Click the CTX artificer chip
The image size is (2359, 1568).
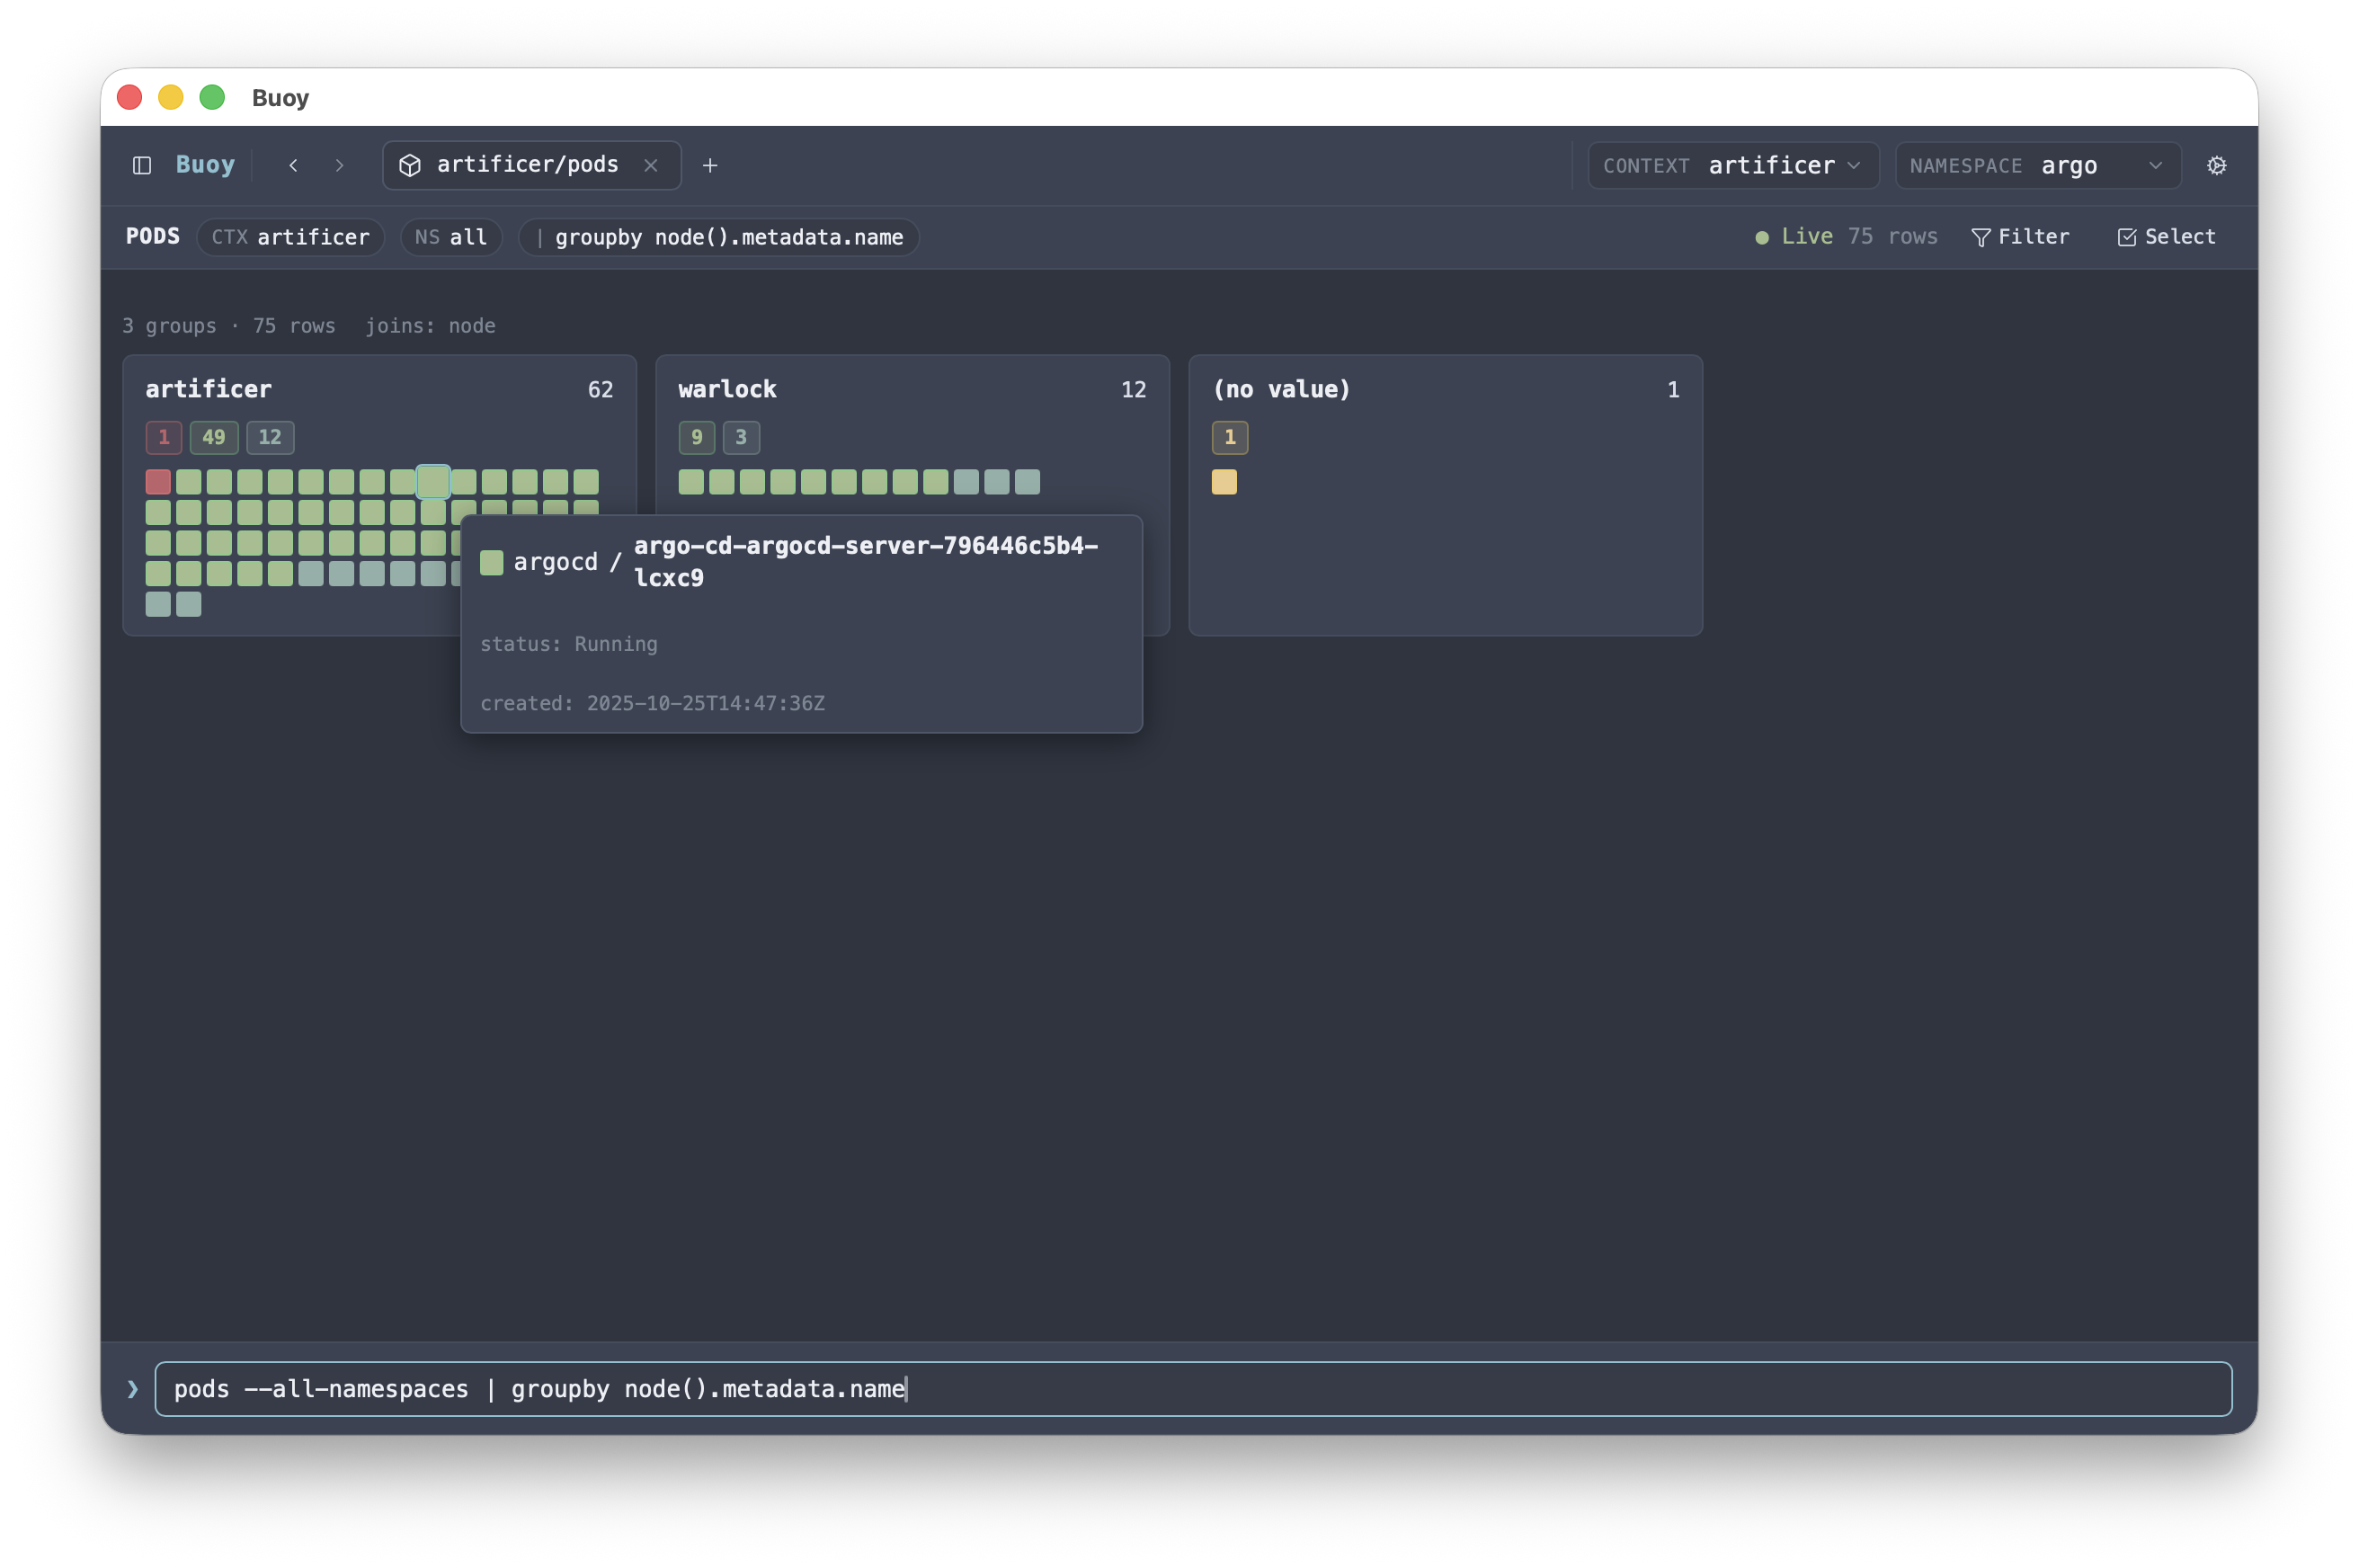tap(290, 237)
